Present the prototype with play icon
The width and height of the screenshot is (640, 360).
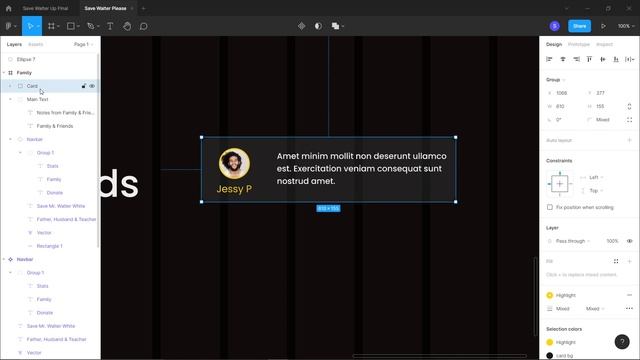pyautogui.click(x=603, y=26)
